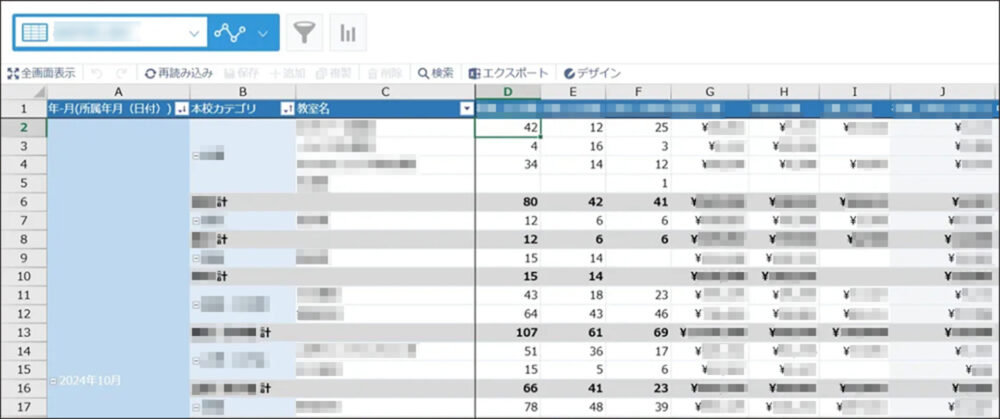Click cell E3 with value 16

click(573, 146)
